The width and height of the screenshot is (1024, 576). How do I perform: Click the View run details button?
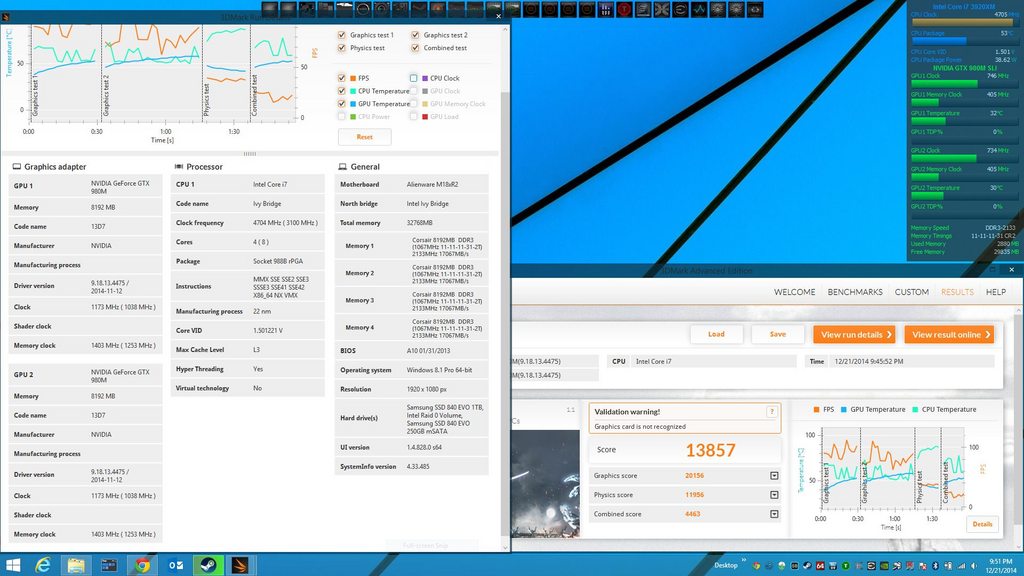pos(854,334)
